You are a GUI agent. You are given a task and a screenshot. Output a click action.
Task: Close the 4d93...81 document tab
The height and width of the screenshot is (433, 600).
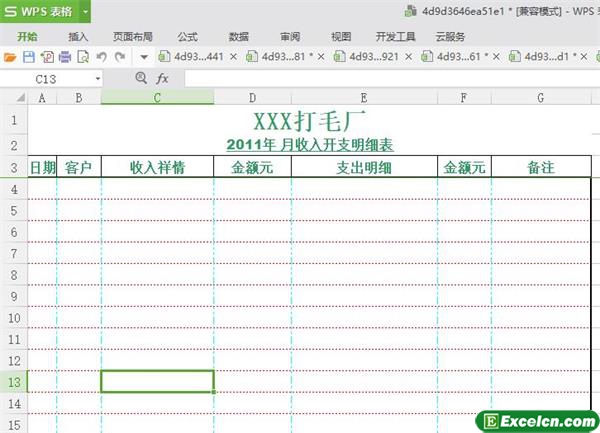point(321,57)
